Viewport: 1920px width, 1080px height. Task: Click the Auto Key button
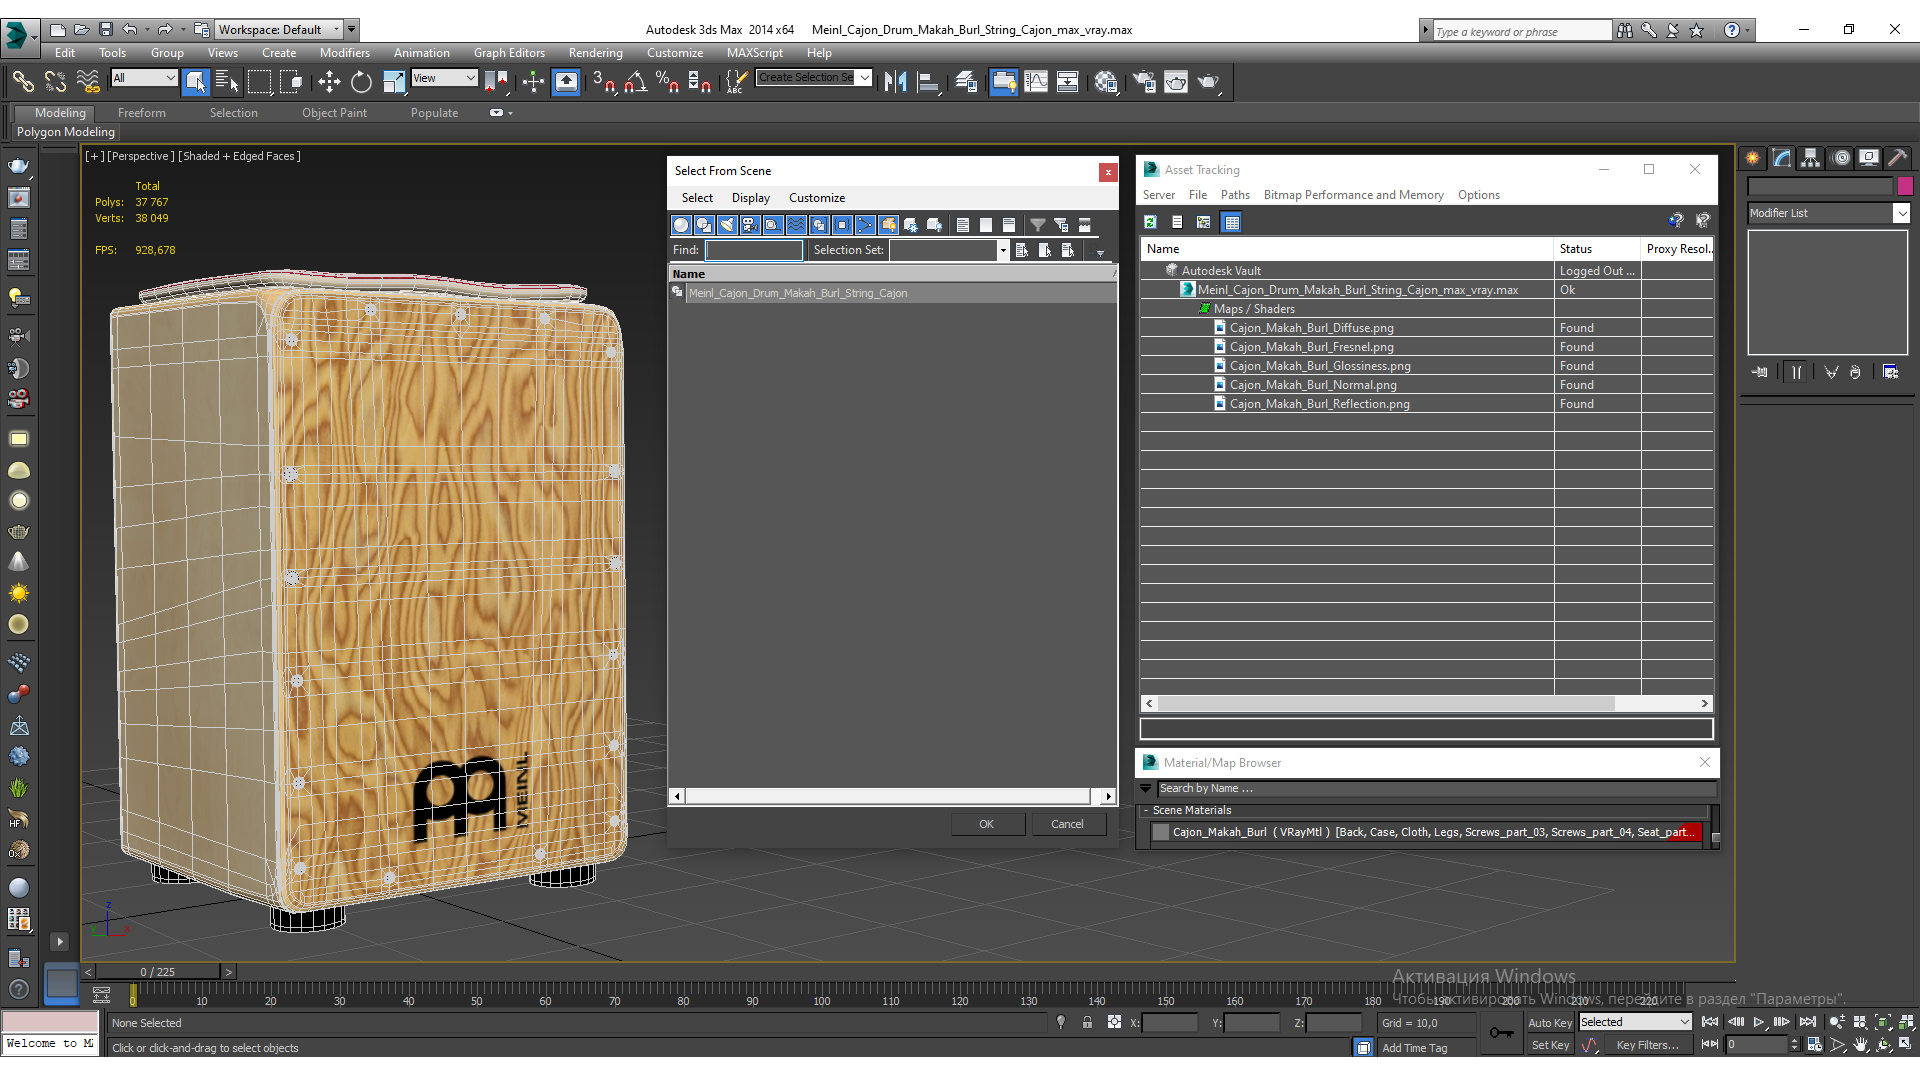click(1549, 1022)
